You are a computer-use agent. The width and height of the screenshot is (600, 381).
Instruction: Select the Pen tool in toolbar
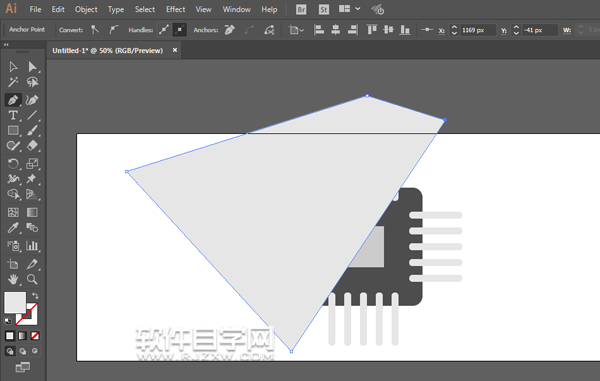13,100
